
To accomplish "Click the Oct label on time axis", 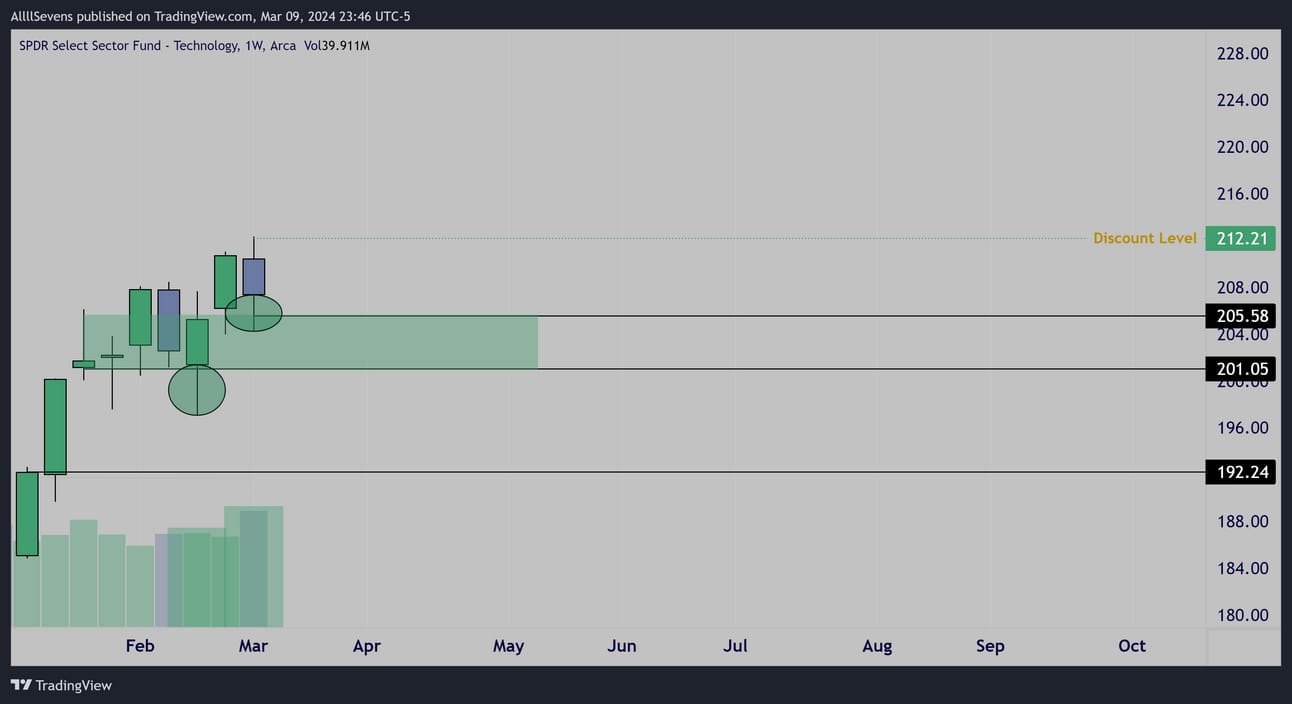I will click(1132, 646).
